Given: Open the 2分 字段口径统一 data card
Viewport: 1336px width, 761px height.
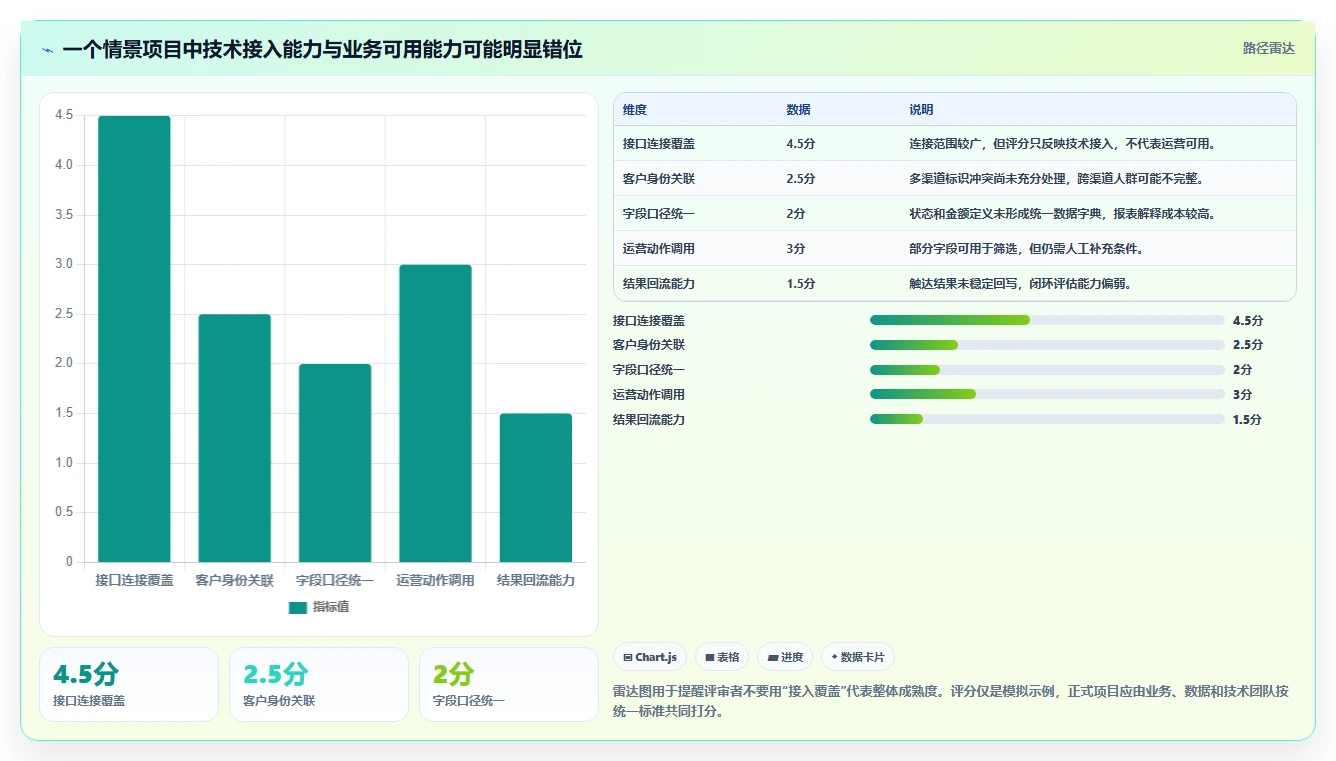Looking at the screenshot, I should [509, 684].
